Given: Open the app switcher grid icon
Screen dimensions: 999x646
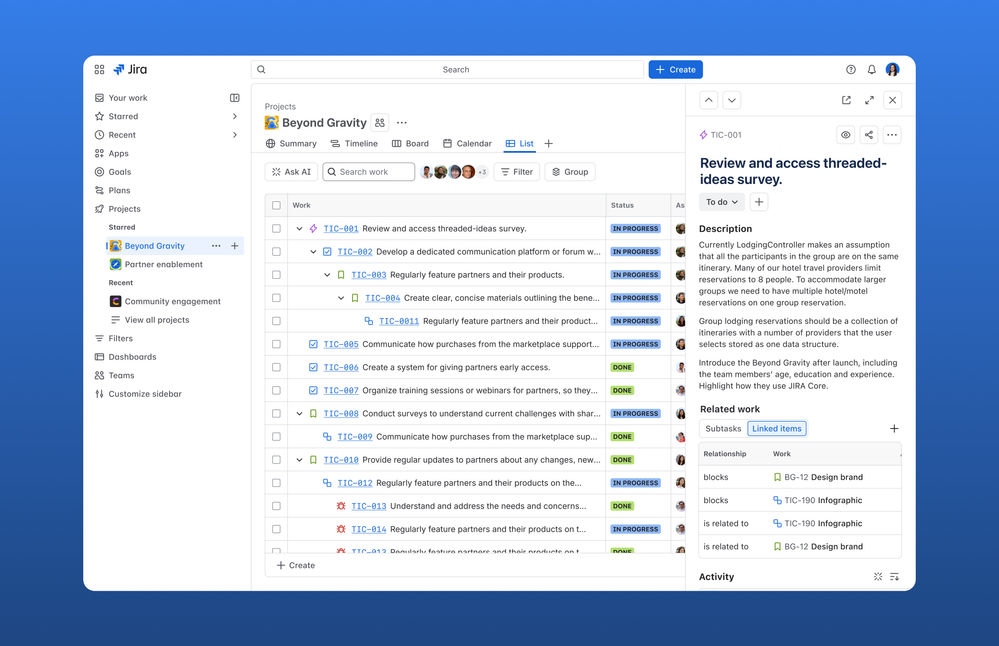Looking at the screenshot, I should [x=99, y=69].
